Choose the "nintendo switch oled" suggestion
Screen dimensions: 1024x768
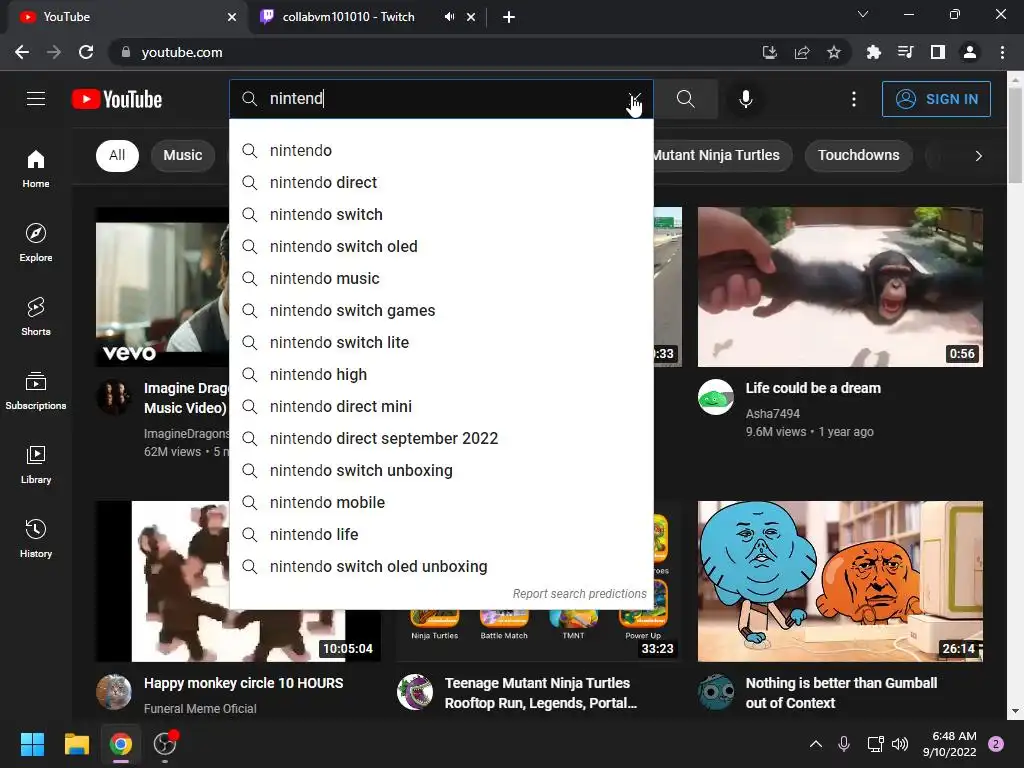tap(441, 247)
